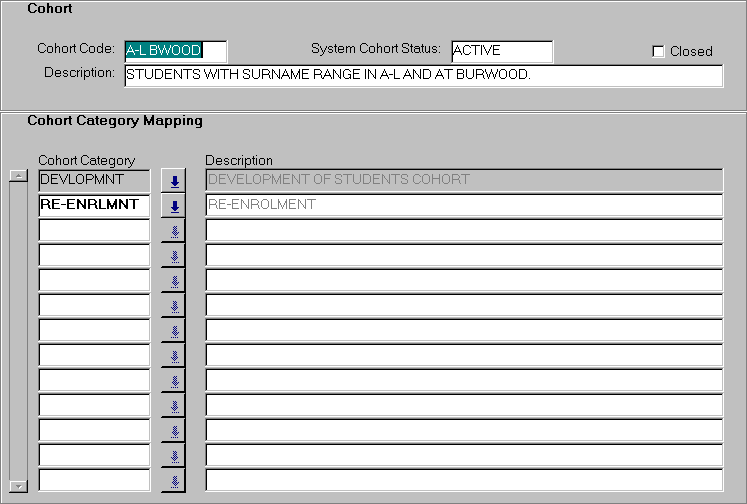Click the lookup arrow on the last category row
Screen dimensions: 747x504
click(174, 481)
